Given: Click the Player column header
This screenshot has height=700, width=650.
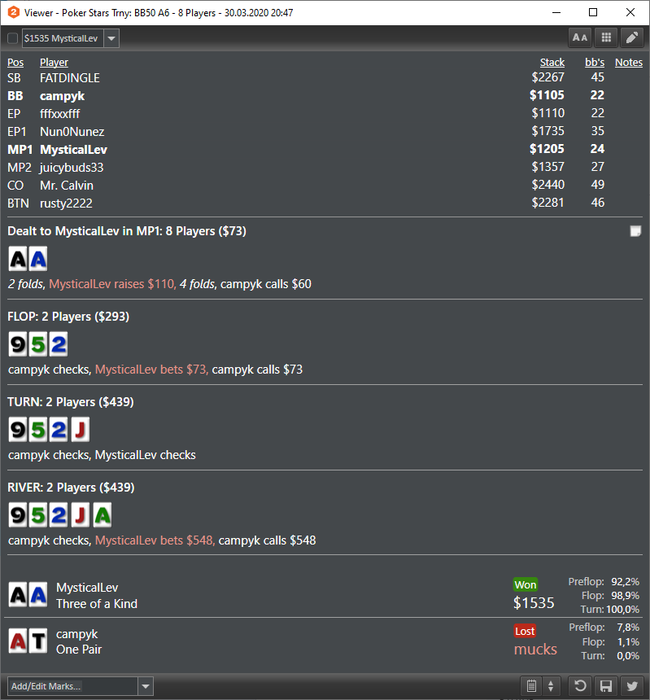Looking at the screenshot, I should [x=54, y=62].
